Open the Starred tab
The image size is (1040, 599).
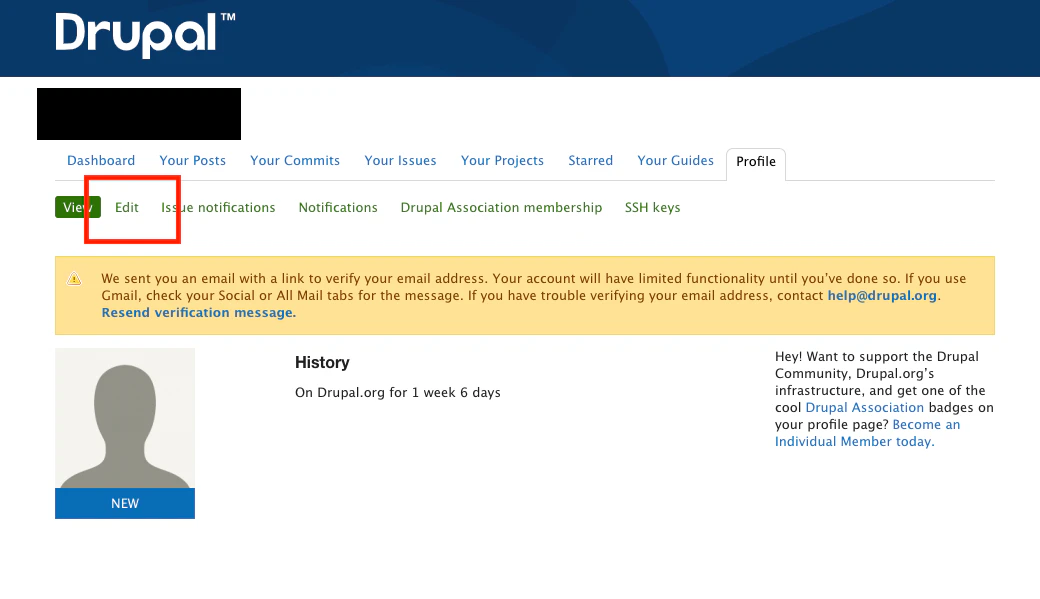(590, 161)
